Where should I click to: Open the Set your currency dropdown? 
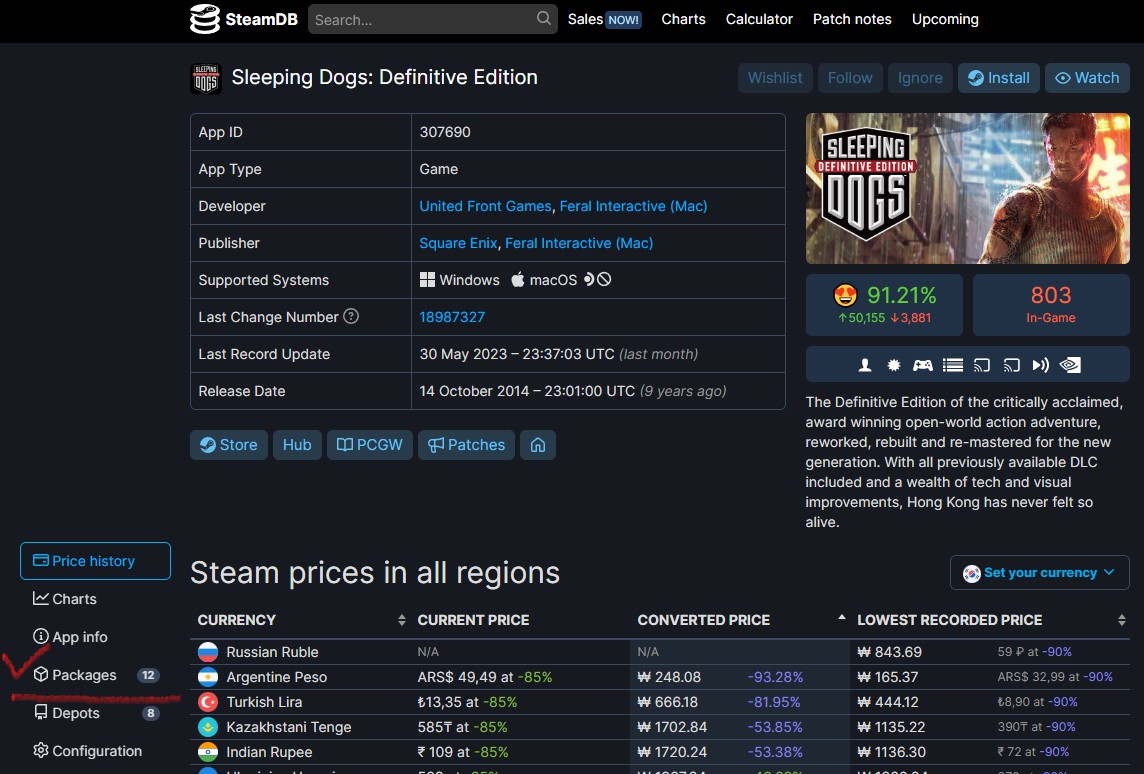click(1040, 573)
